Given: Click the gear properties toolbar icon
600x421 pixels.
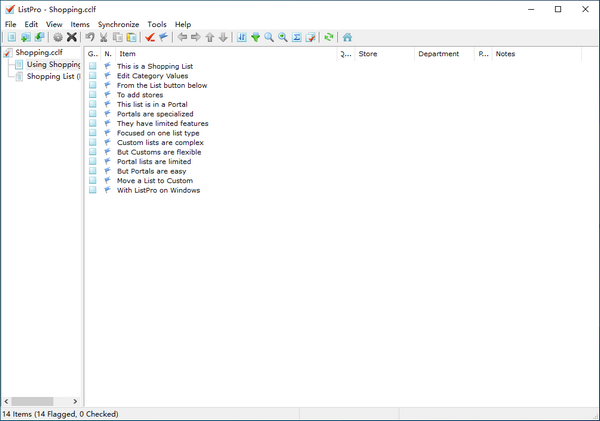Looking at the screenshot, I should point(58,37).
